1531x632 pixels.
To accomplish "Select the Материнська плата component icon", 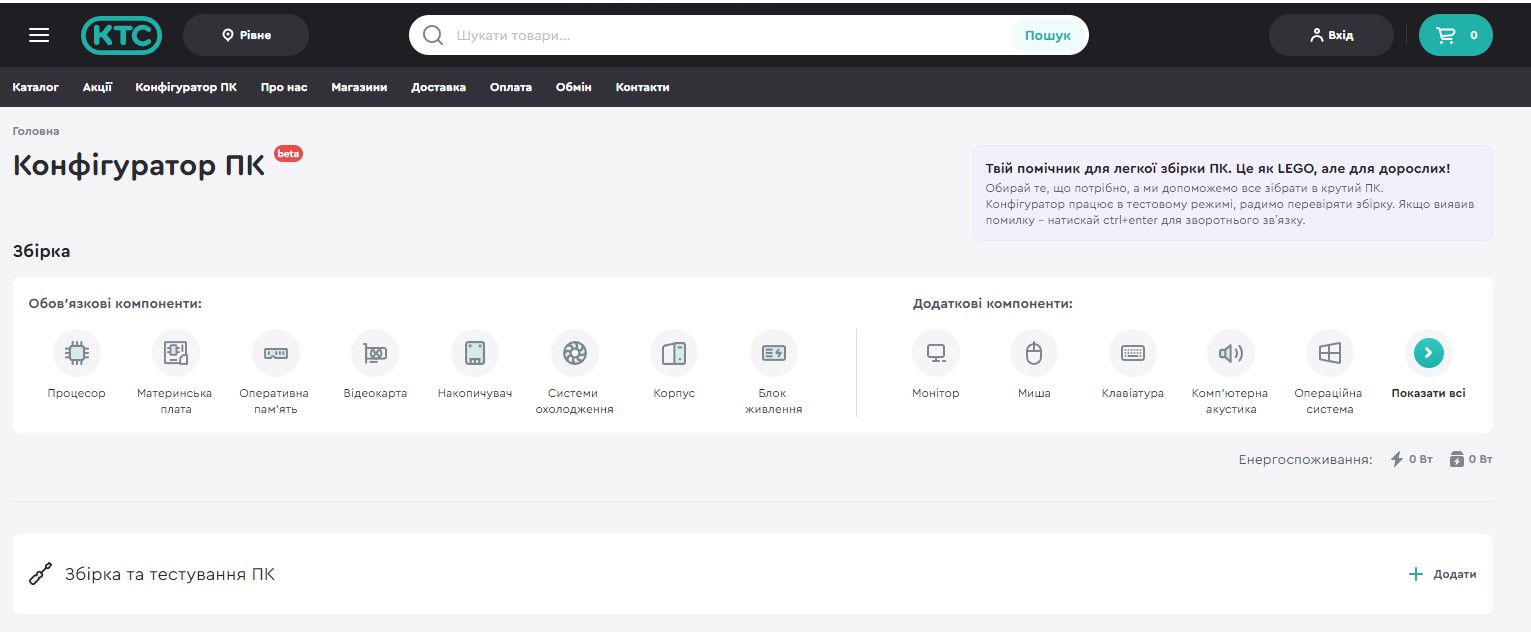I will 176,353.
